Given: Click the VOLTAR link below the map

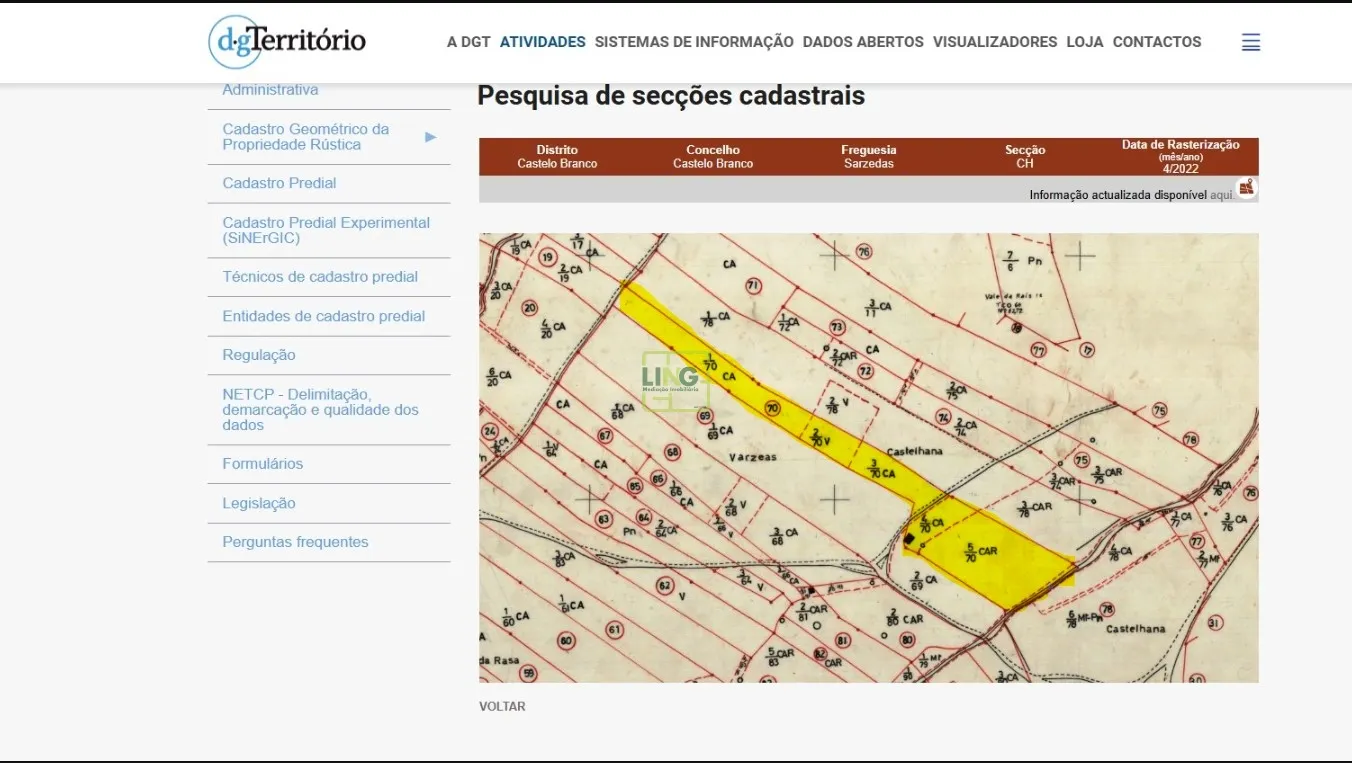Looking at the screenshot, I should (x=502, y=706).
